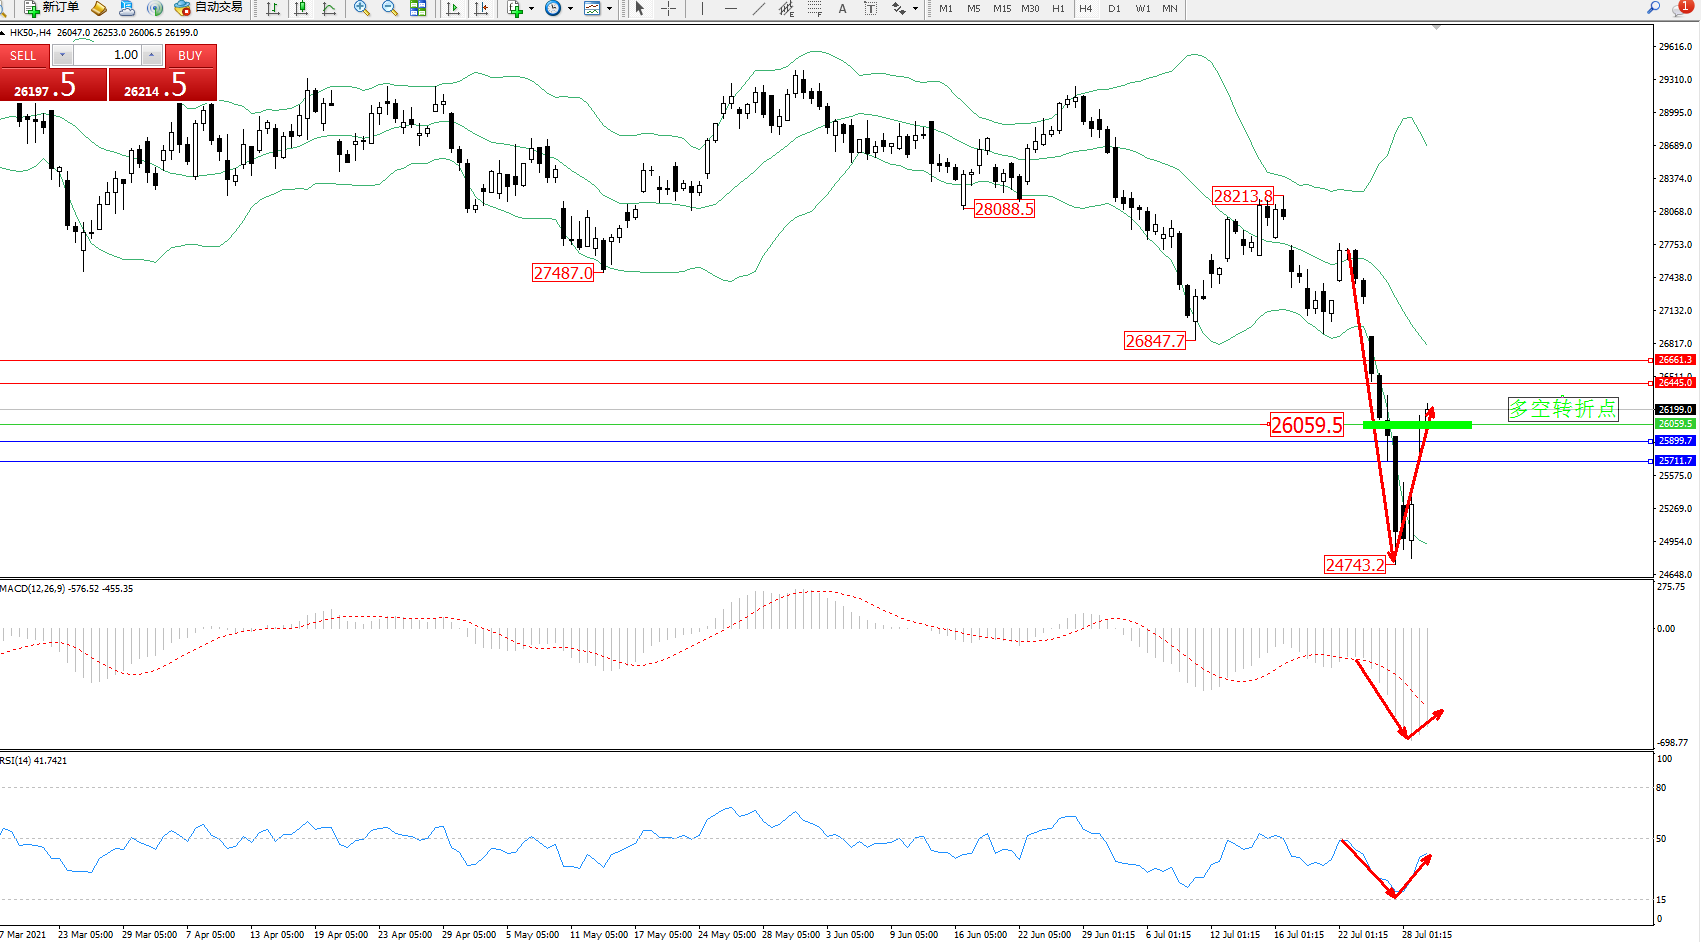1701x942 pixels.
Task: Tile chart windows with grid icon
Action: tap(418, 8)
